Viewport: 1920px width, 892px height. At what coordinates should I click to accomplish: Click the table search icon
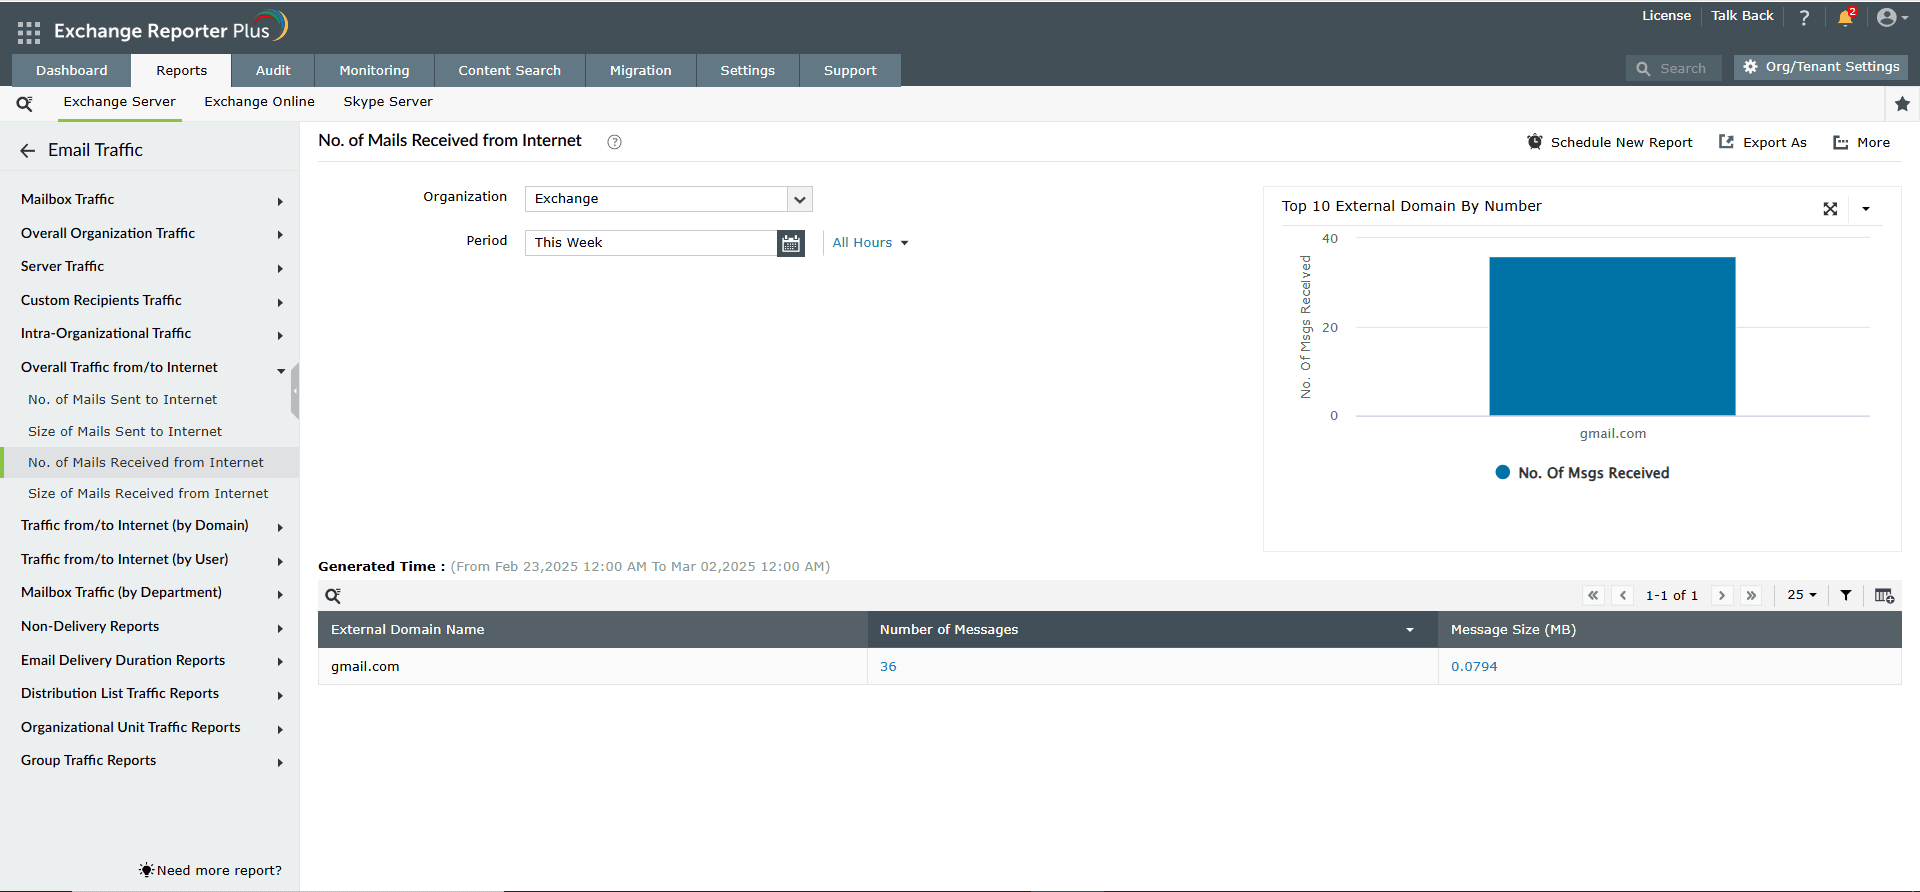tap(333, 596)
